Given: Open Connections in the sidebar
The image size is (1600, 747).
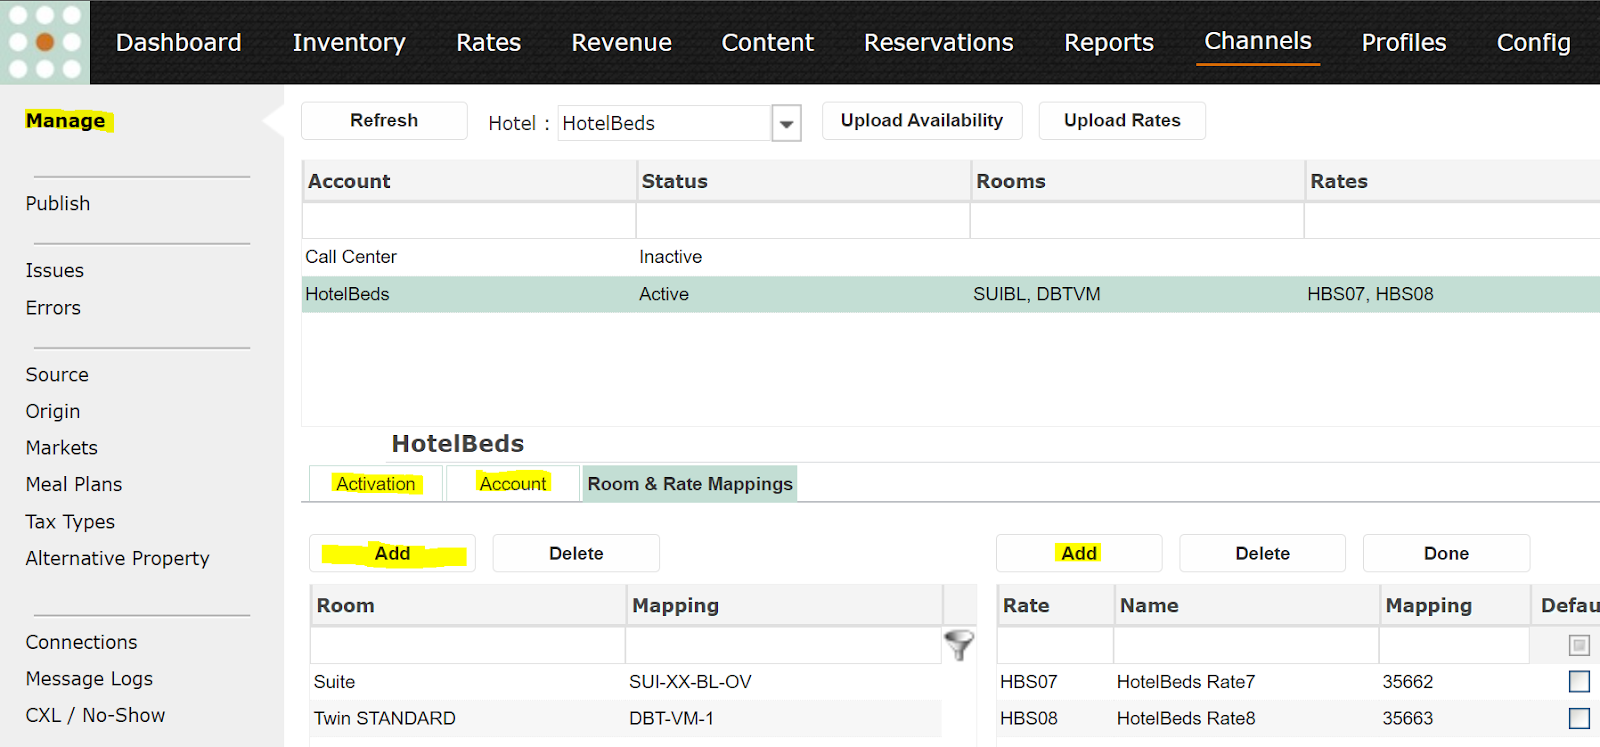Looking at the screenshot, I should [82, 642].
